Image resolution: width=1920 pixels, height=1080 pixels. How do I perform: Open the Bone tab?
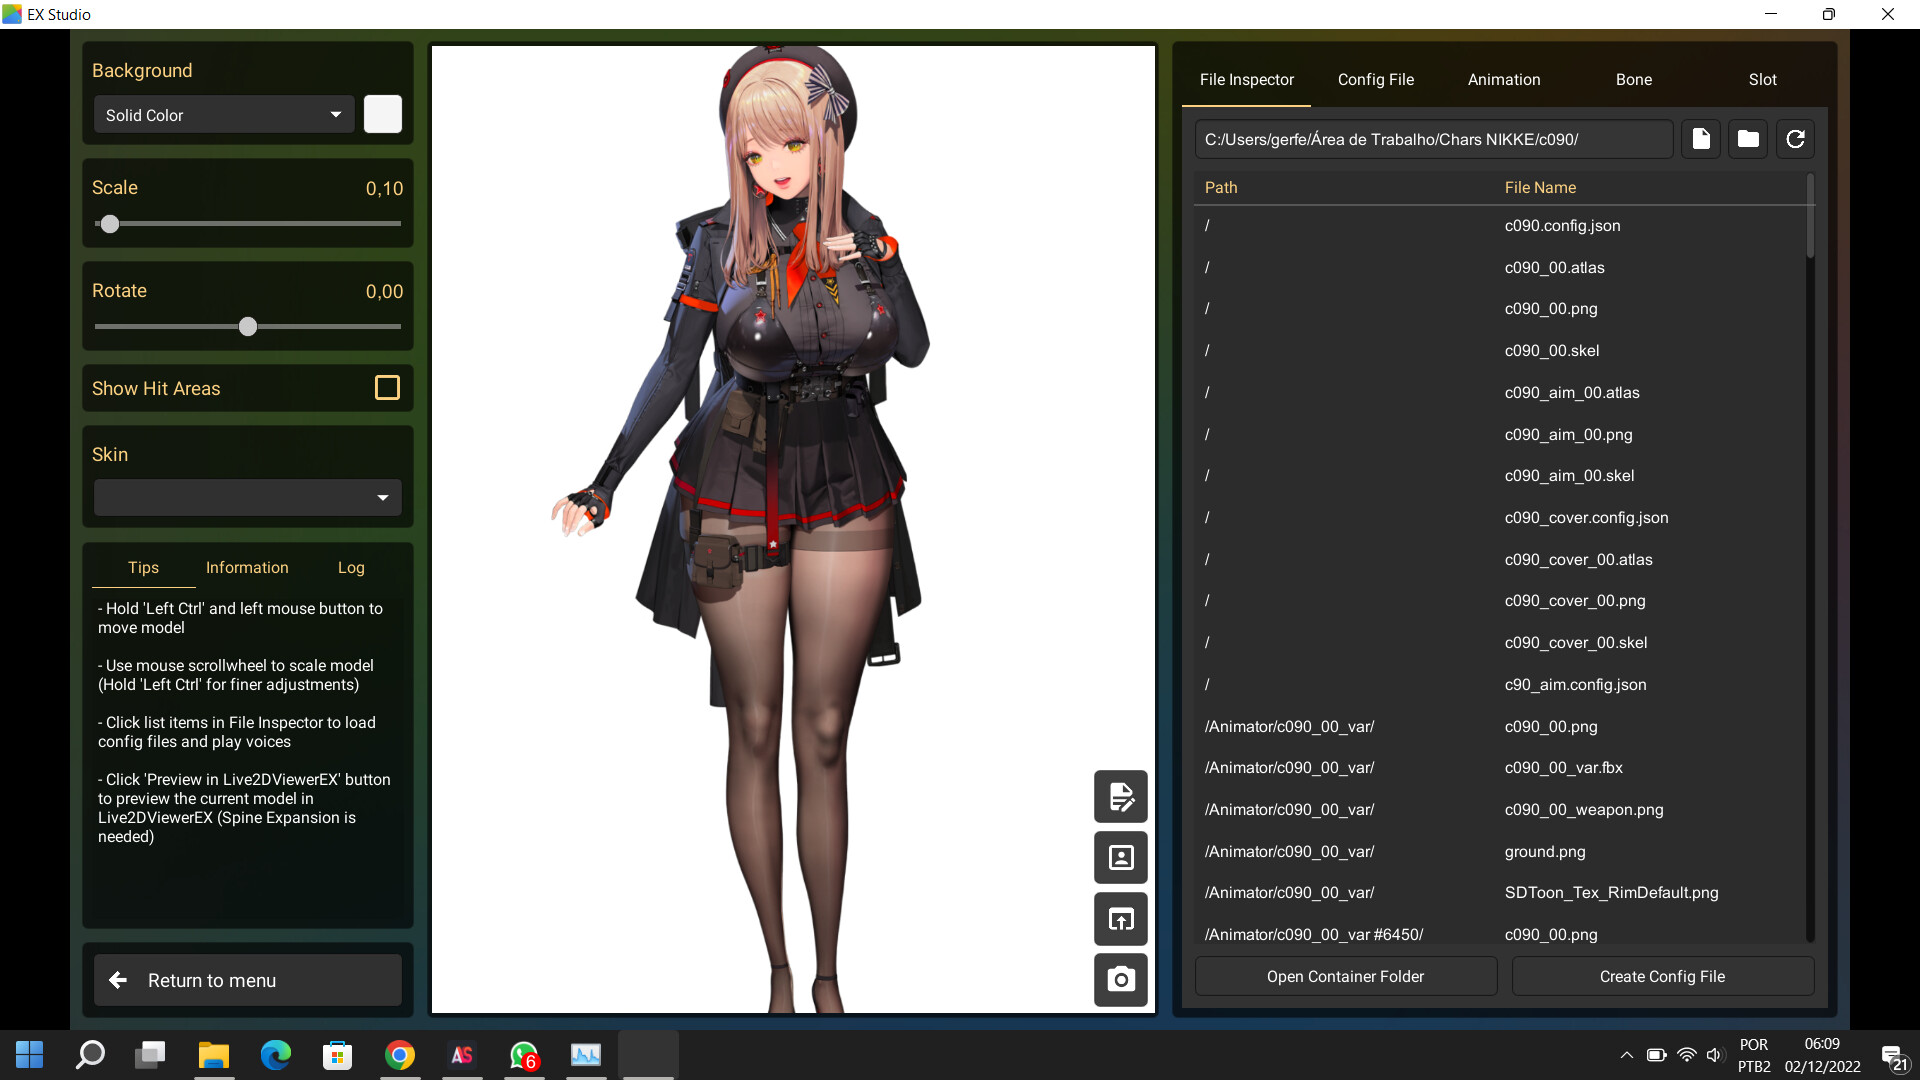tap(1634, 79)
